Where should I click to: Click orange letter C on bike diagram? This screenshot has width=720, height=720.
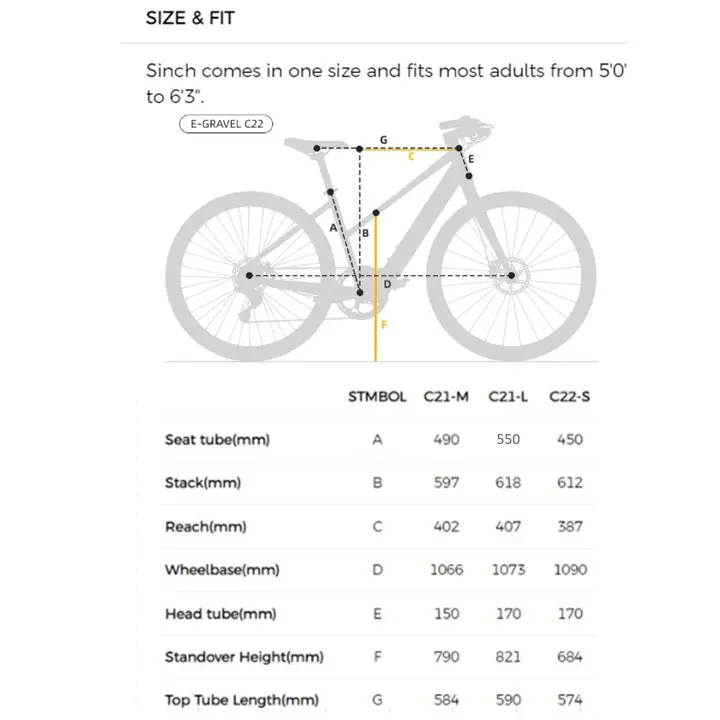(x=411, y=157)
